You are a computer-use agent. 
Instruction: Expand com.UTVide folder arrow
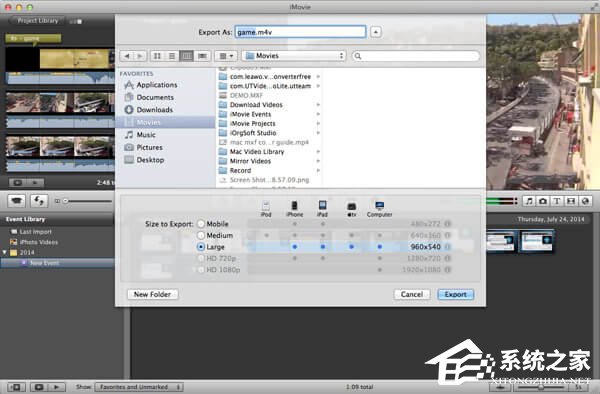click(x=318, y=86)
